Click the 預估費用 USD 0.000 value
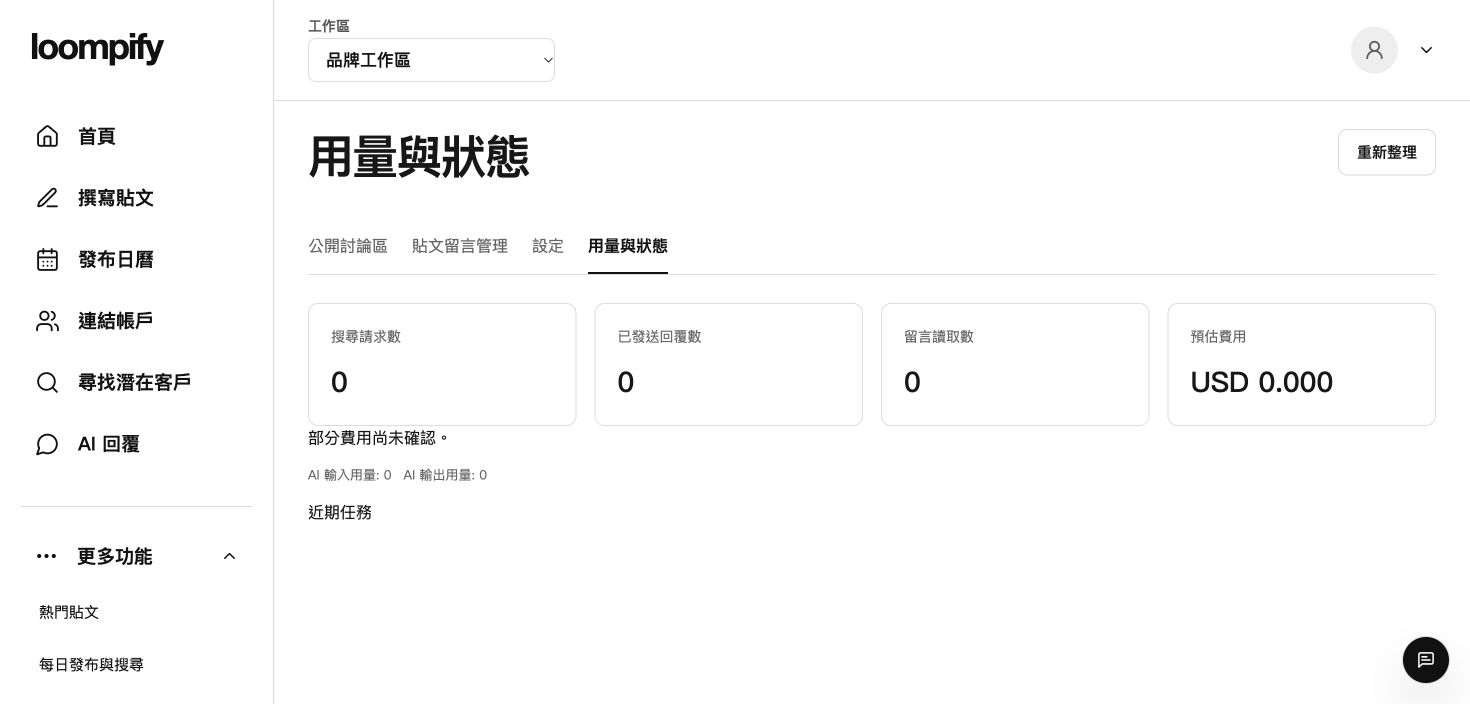 coord(1262,383)
